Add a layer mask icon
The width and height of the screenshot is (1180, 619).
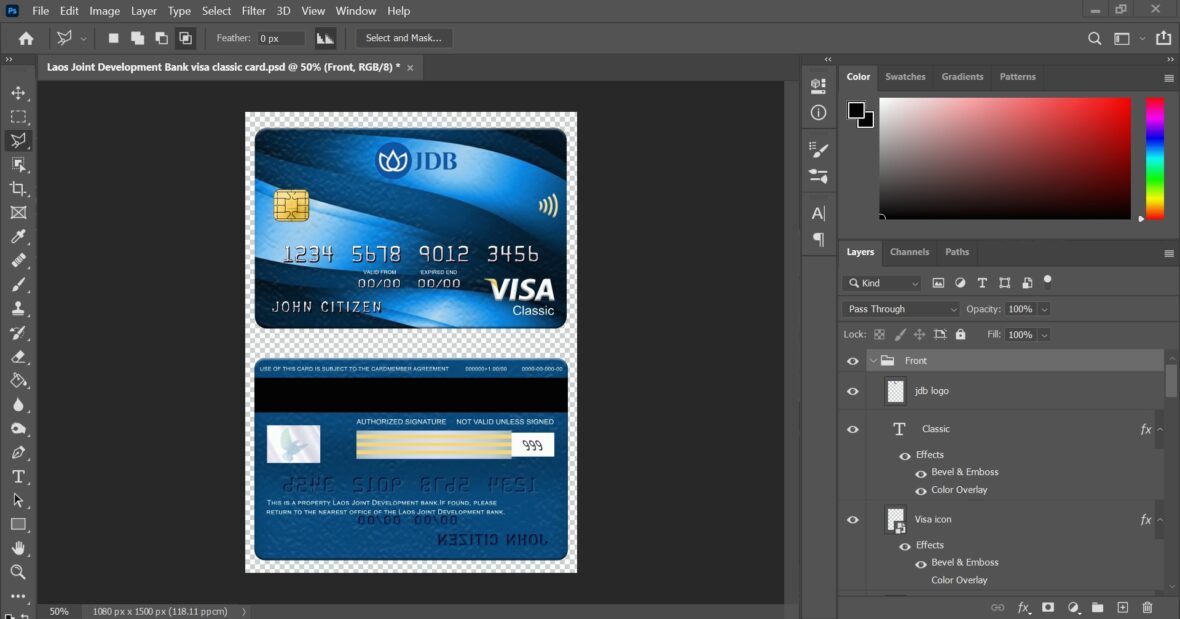click(1048, 607)
